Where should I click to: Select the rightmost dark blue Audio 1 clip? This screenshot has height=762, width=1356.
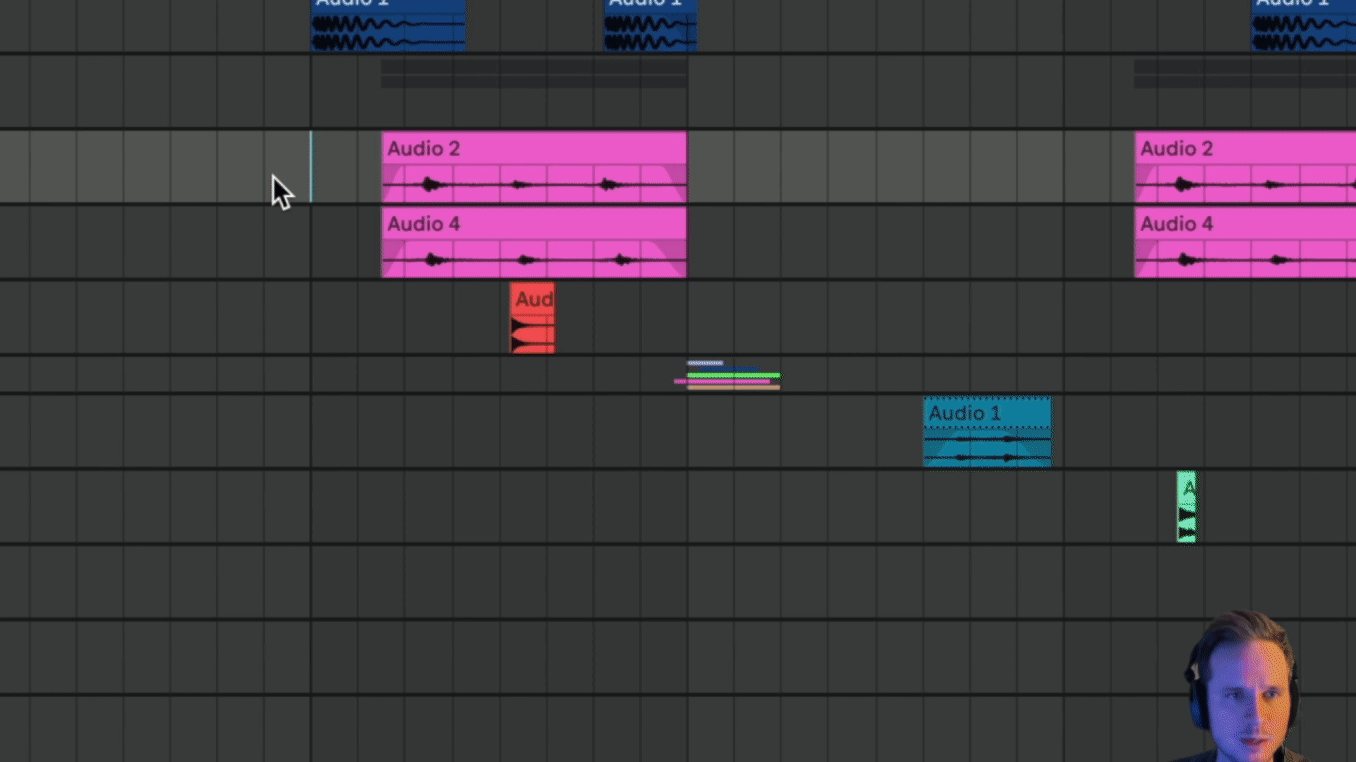(x=1304, y=25)
